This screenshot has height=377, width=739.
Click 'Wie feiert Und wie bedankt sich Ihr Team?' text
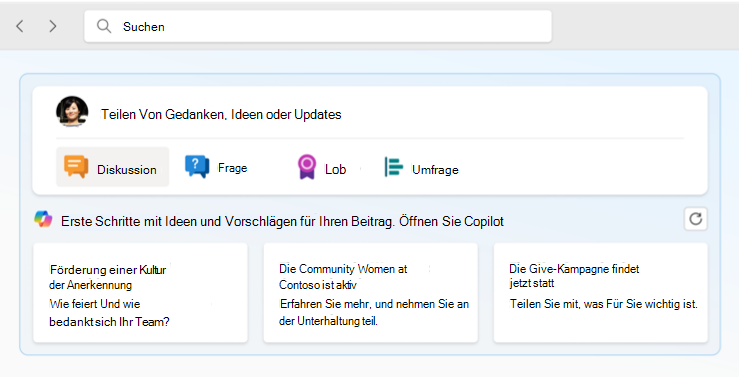pyautogui.click(x=109, y=313)
